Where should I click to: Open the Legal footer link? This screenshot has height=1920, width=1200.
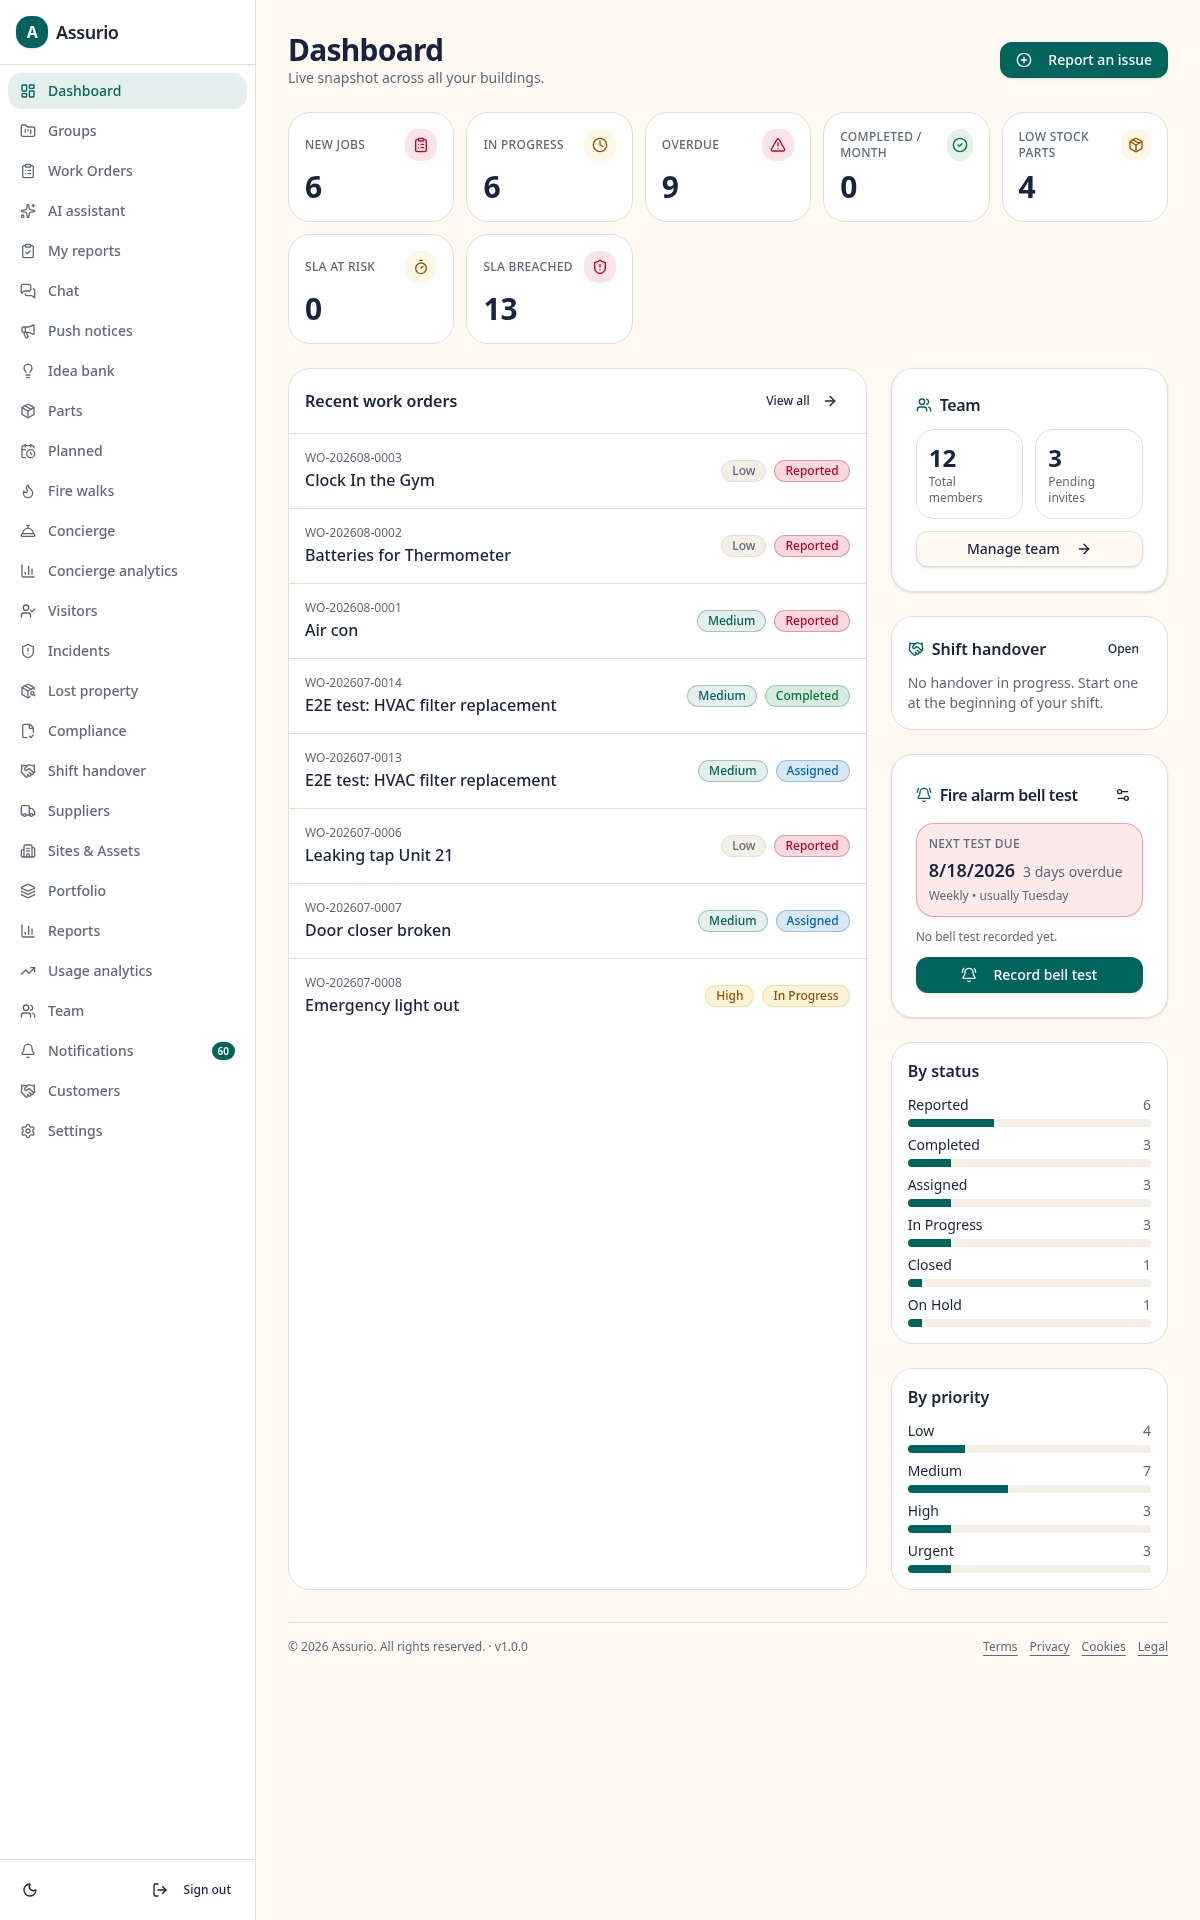click(1153, 1647)
